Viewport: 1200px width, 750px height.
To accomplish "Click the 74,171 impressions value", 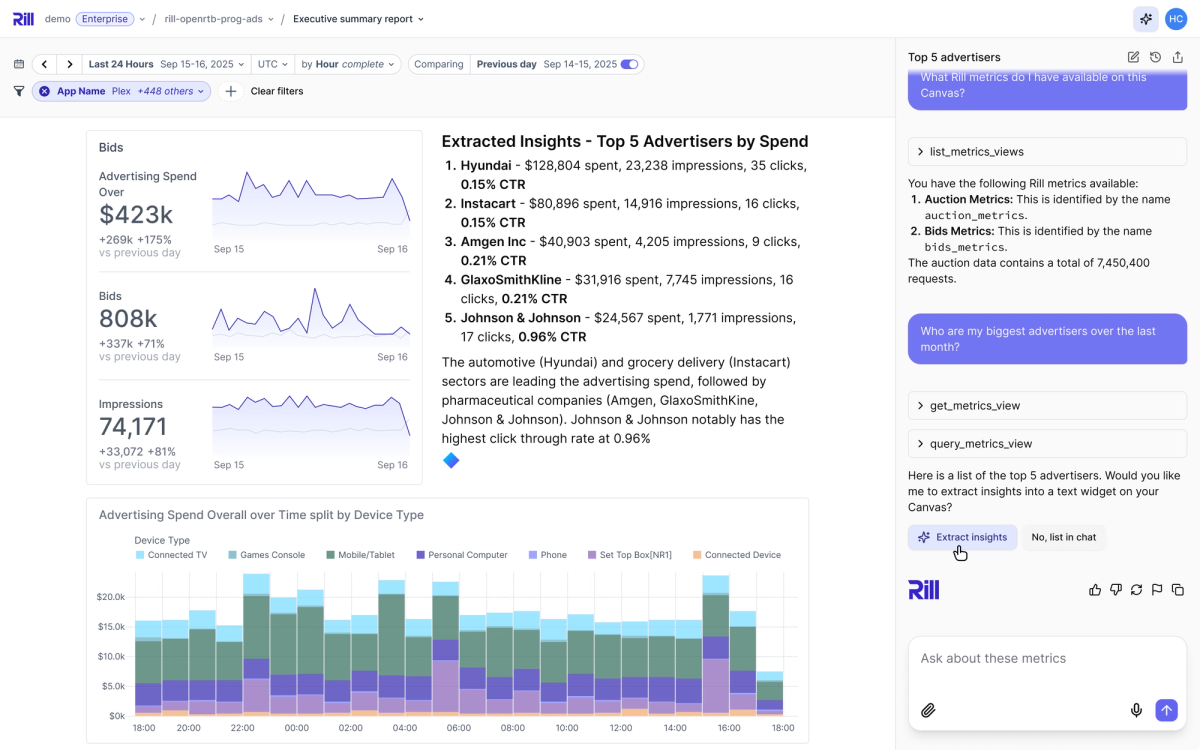I will point(133,427).
